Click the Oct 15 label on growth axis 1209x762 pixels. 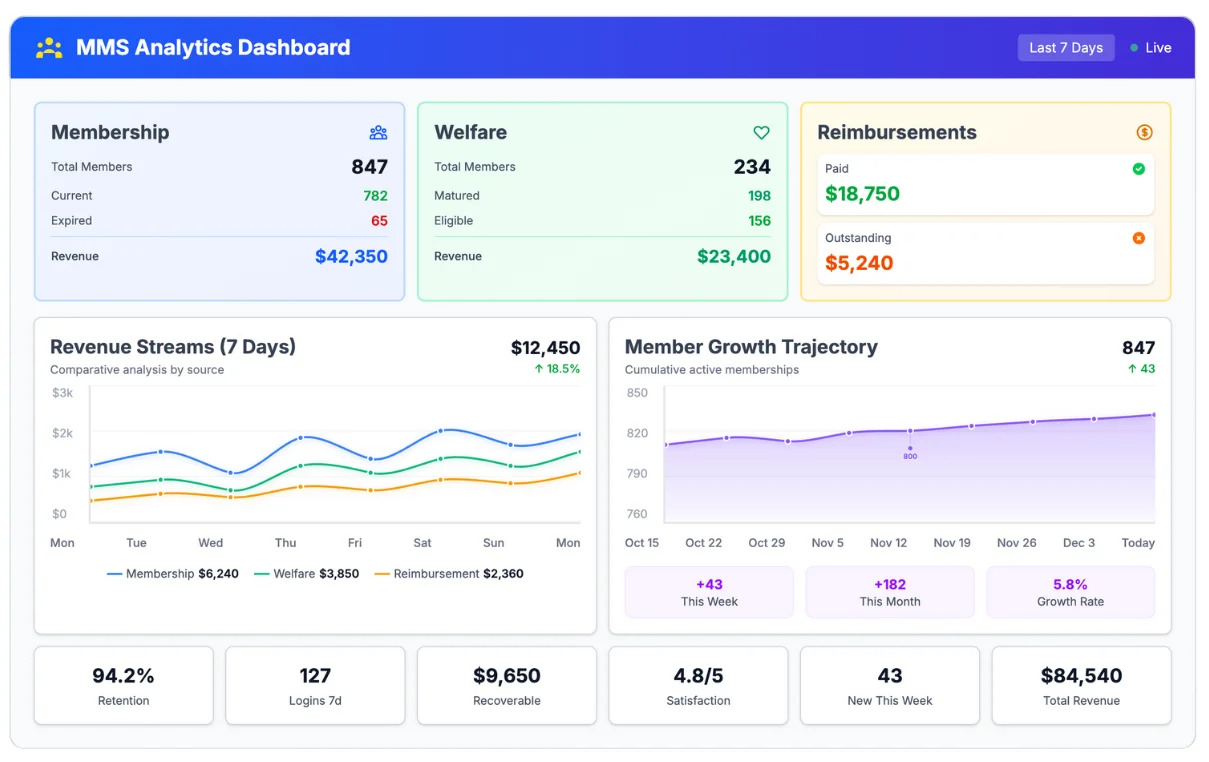pyautogui.click(x=642, y=543)
